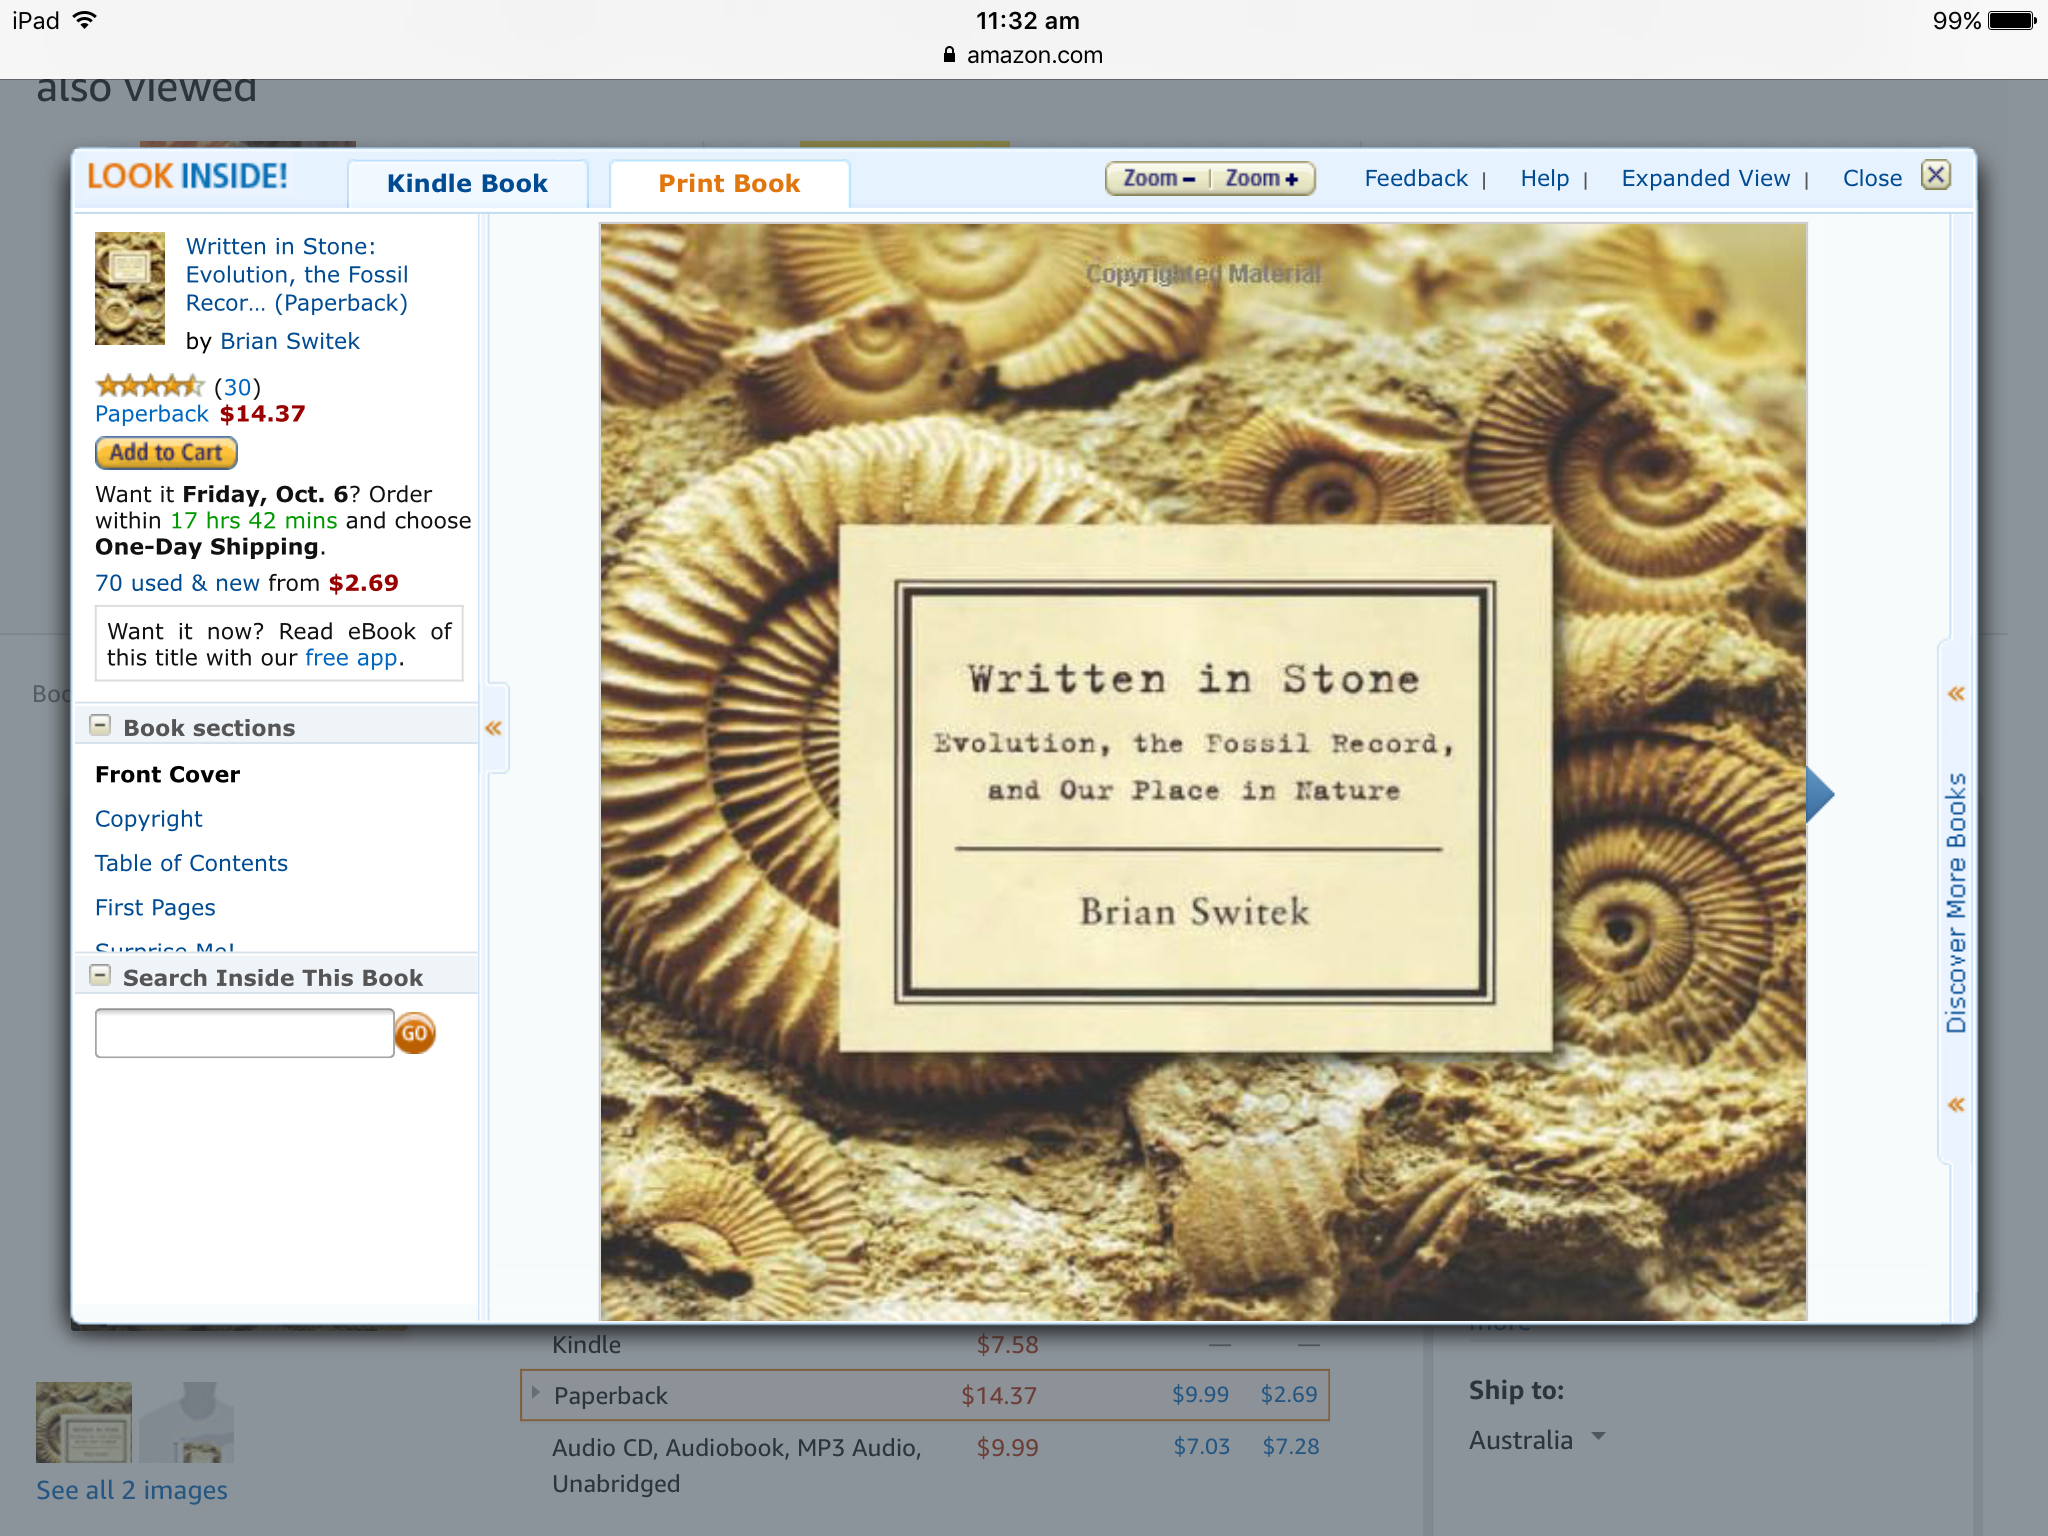The width and height of the screenshot is (2048, 1536).
Task: Collapse the Book sections panel
Action: tap(100, 725)
